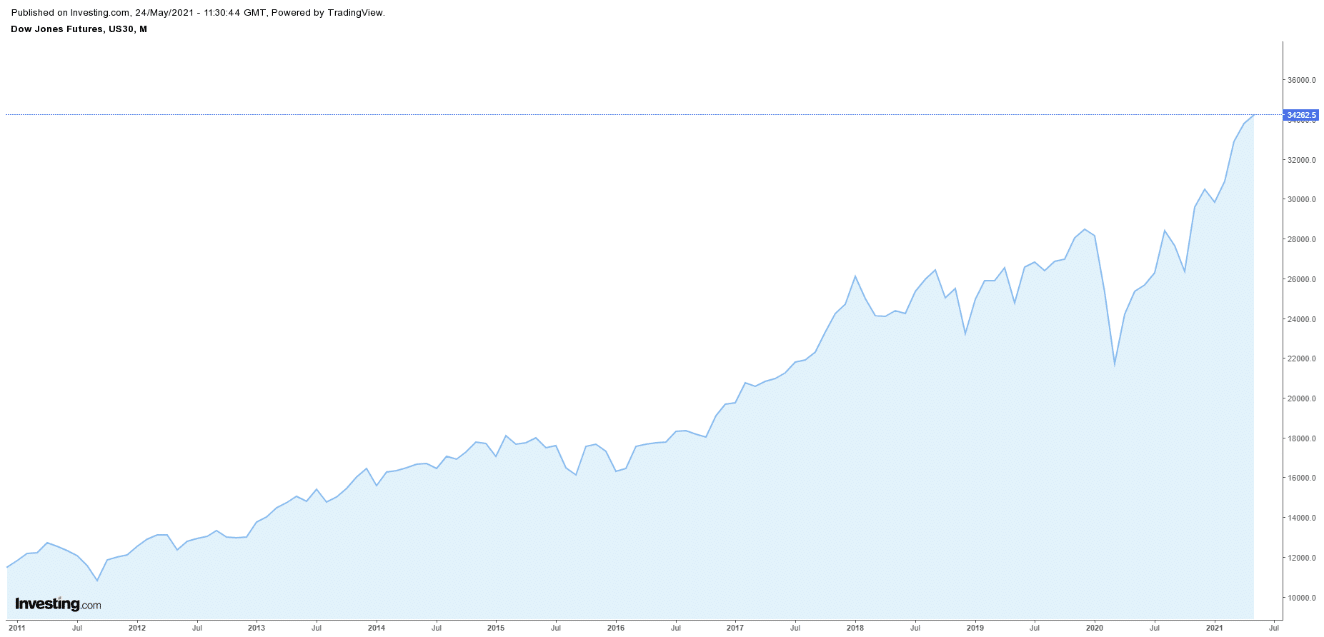
Task: Click the early 2020 crash low point
Action: click(x=1114, y=364)
